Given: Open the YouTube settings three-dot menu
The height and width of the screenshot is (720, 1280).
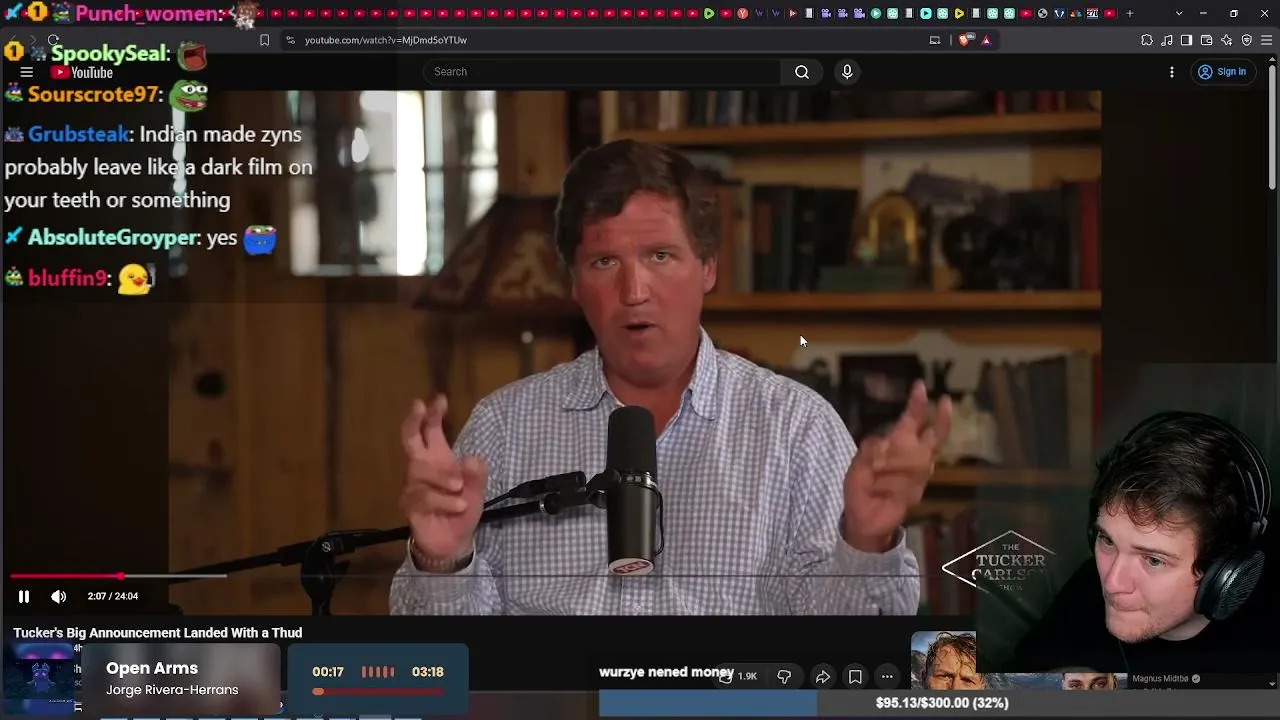Looking at the screenshot, I should pyautogui.click(x=1172, y=72).
